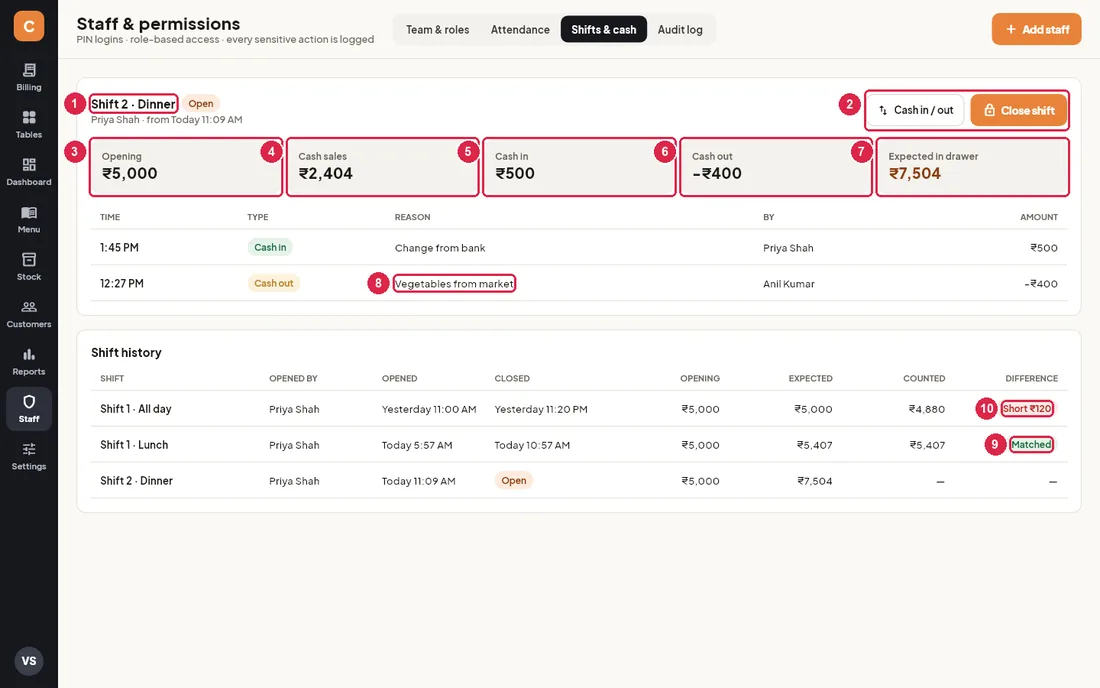Image resolution: width=1100 pixels, height=688 pixels.
Task: Go to Tables in sidebar
Action: pos(29,124)
